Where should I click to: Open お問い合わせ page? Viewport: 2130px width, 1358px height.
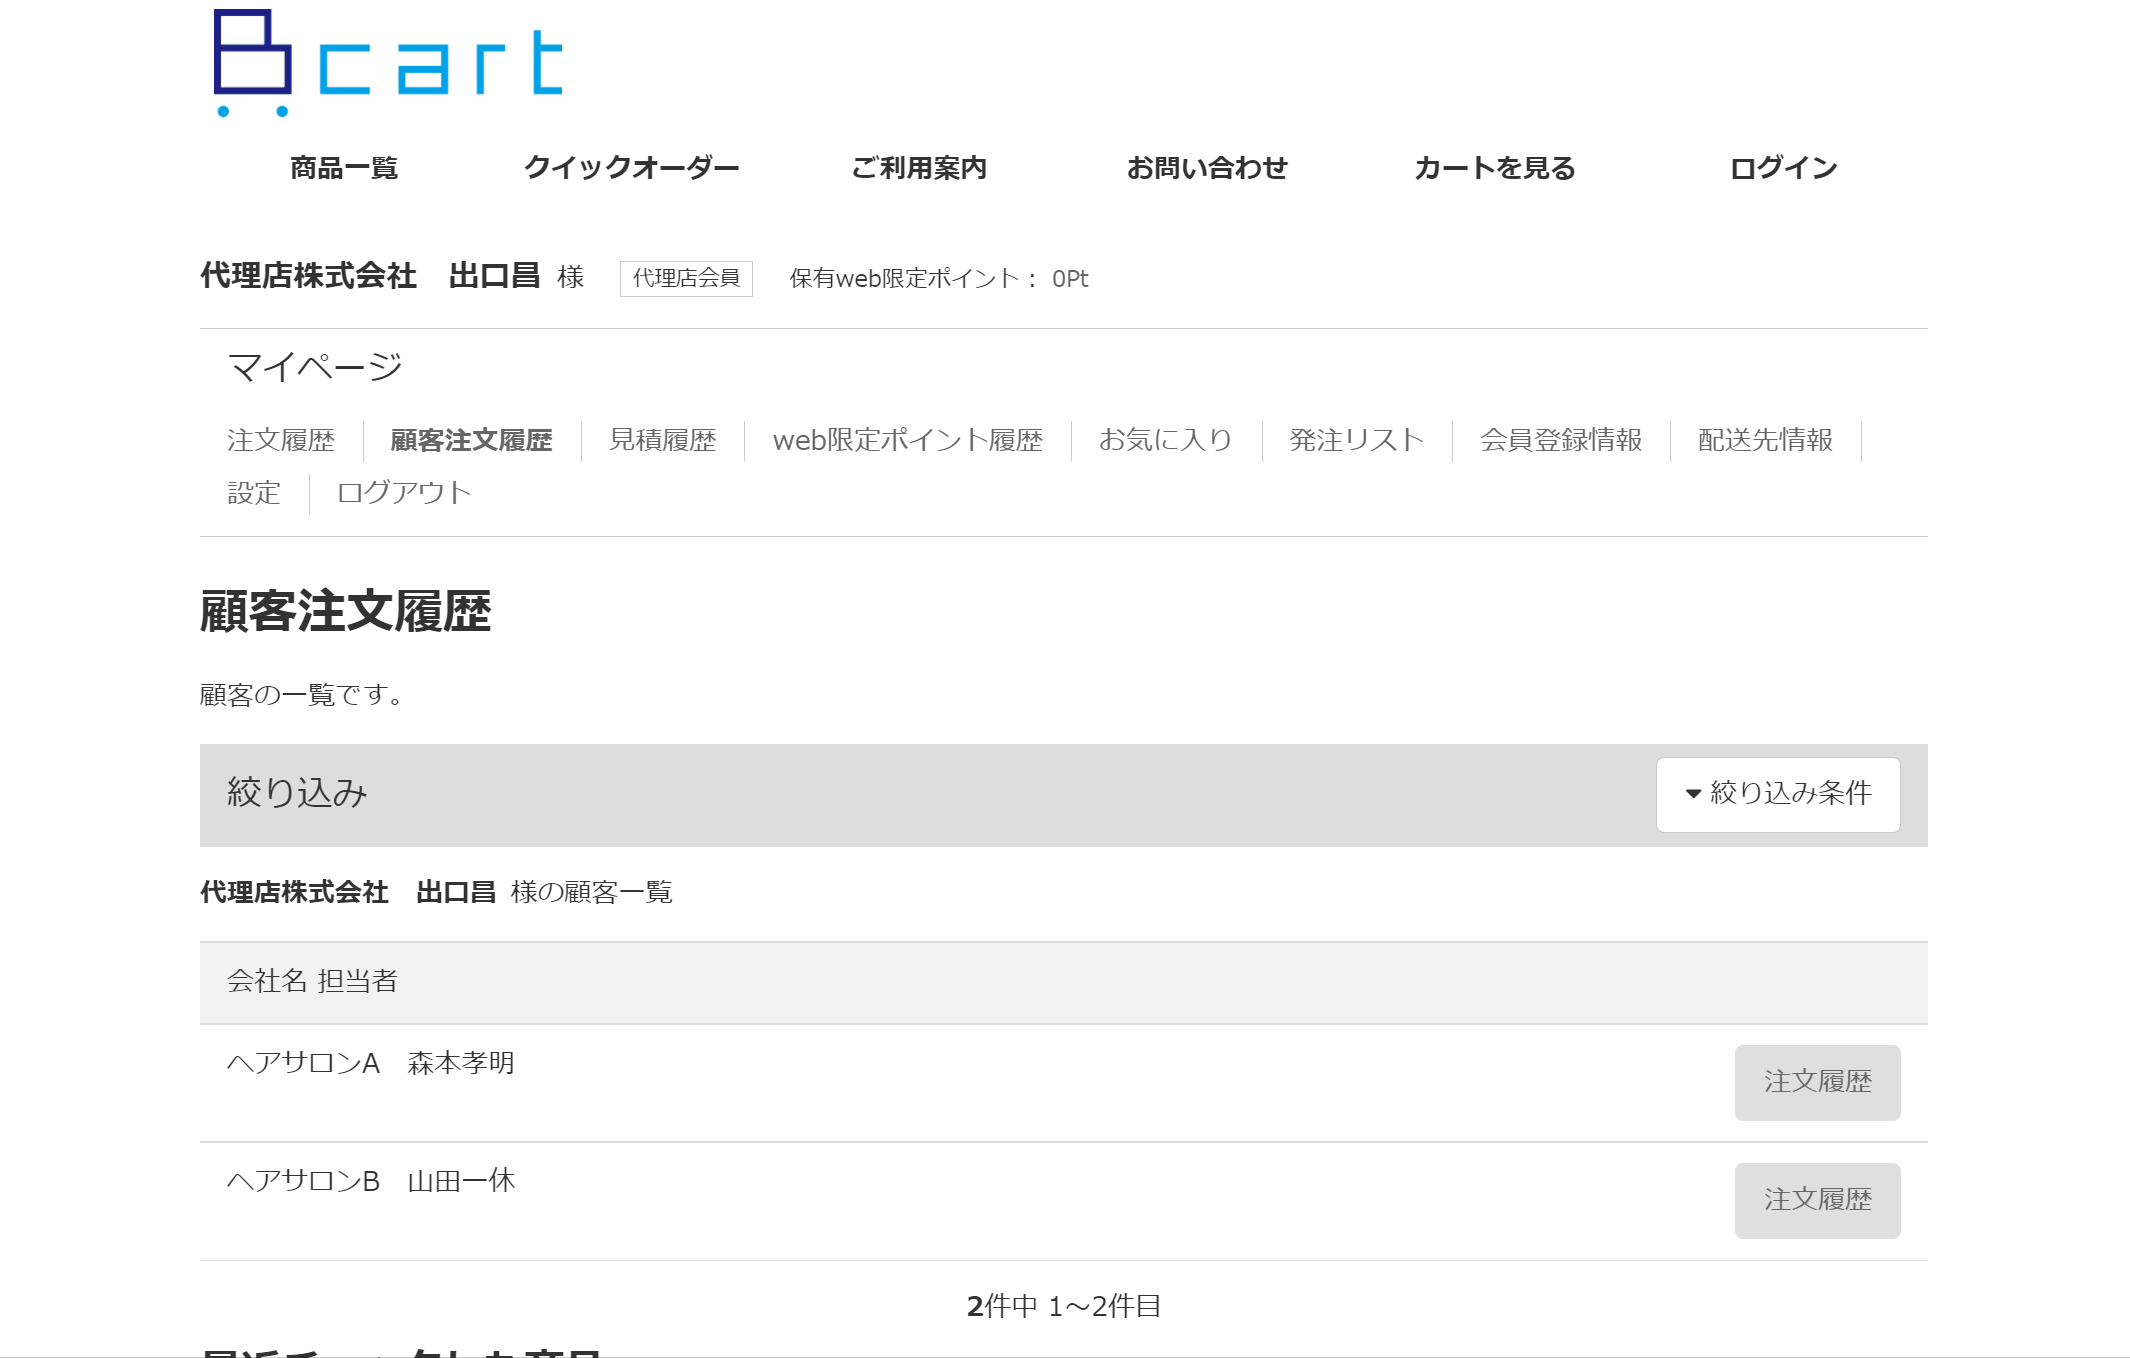(1207, 168)
